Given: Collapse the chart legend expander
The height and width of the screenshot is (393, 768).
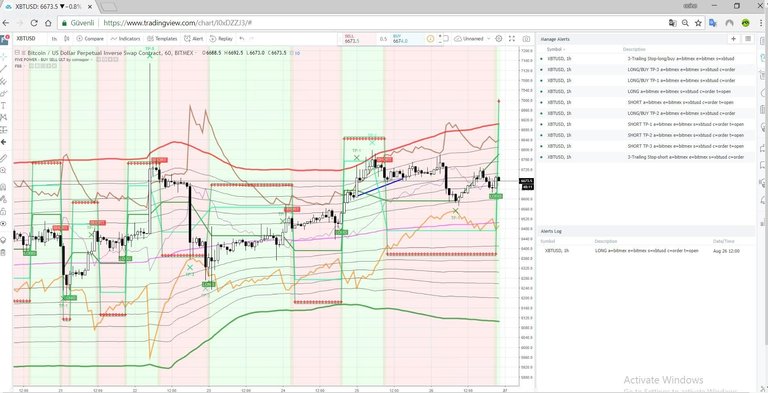Looking at the screenshot, I should (x=17, y=52).
